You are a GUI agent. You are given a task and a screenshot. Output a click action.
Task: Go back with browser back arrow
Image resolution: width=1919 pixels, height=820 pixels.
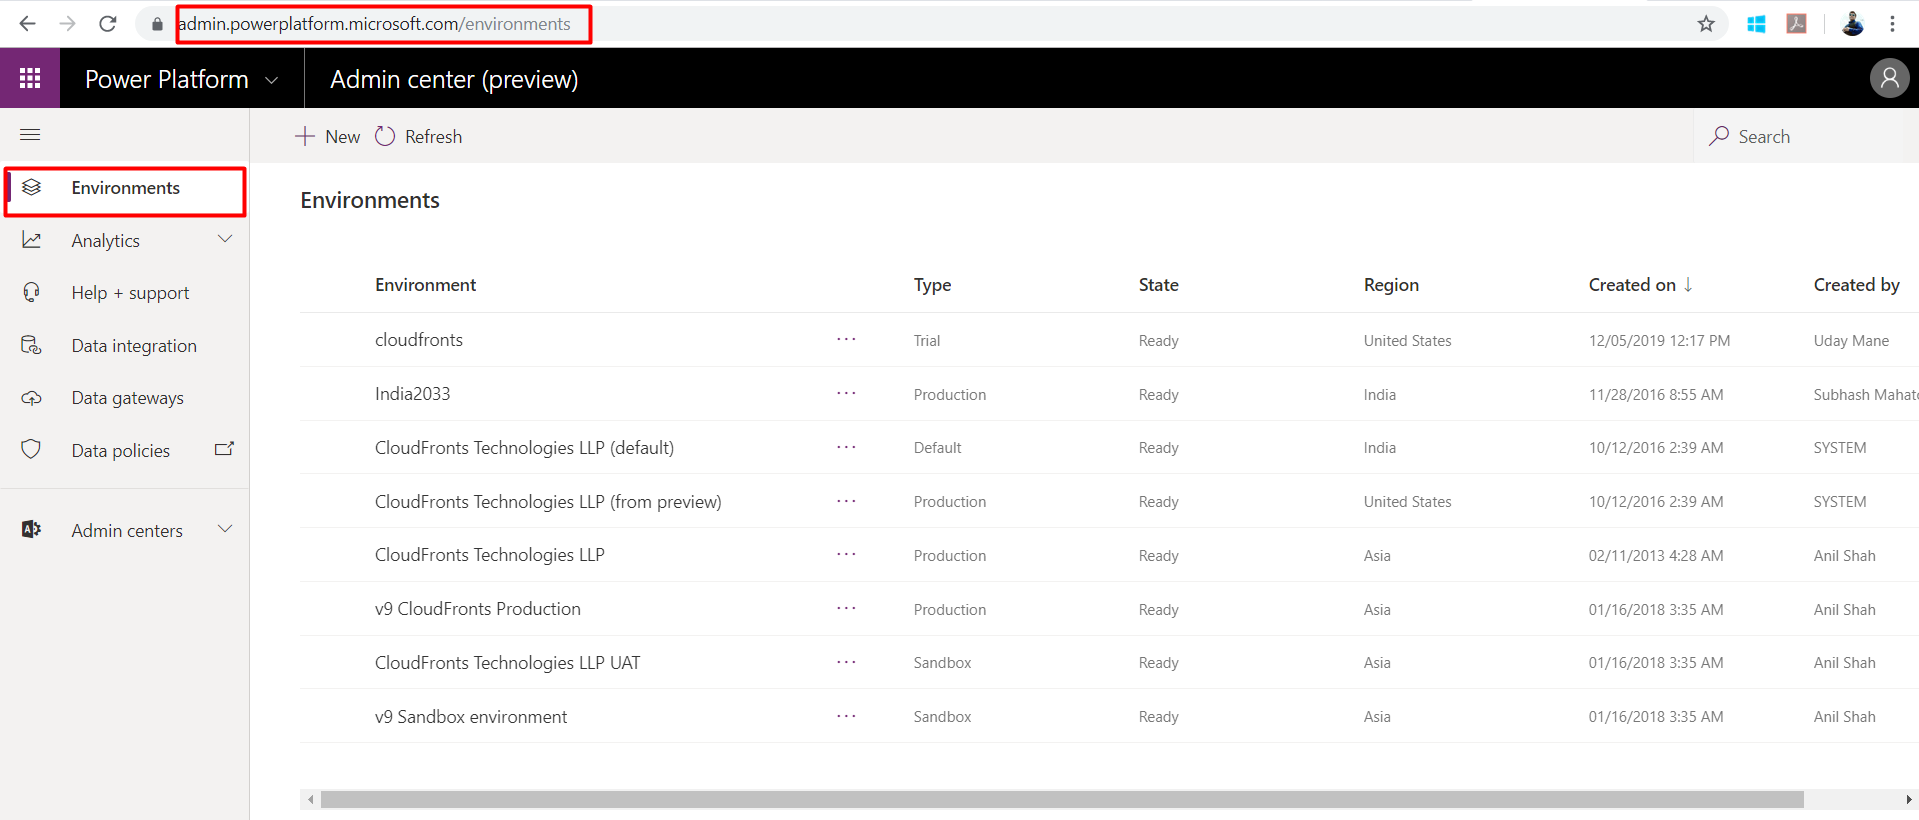pyautogui.click(x=27, y=24)
